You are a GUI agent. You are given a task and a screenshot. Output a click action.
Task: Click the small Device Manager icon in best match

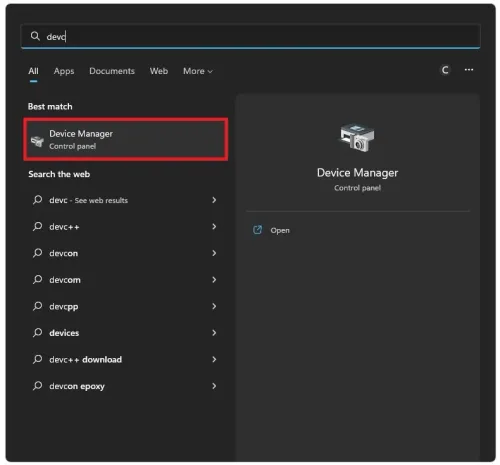(37, 141)
